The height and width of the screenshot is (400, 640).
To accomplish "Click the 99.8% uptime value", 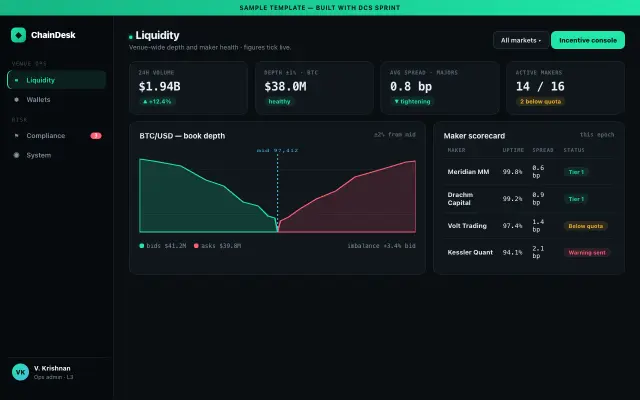I will click(512, 172).
